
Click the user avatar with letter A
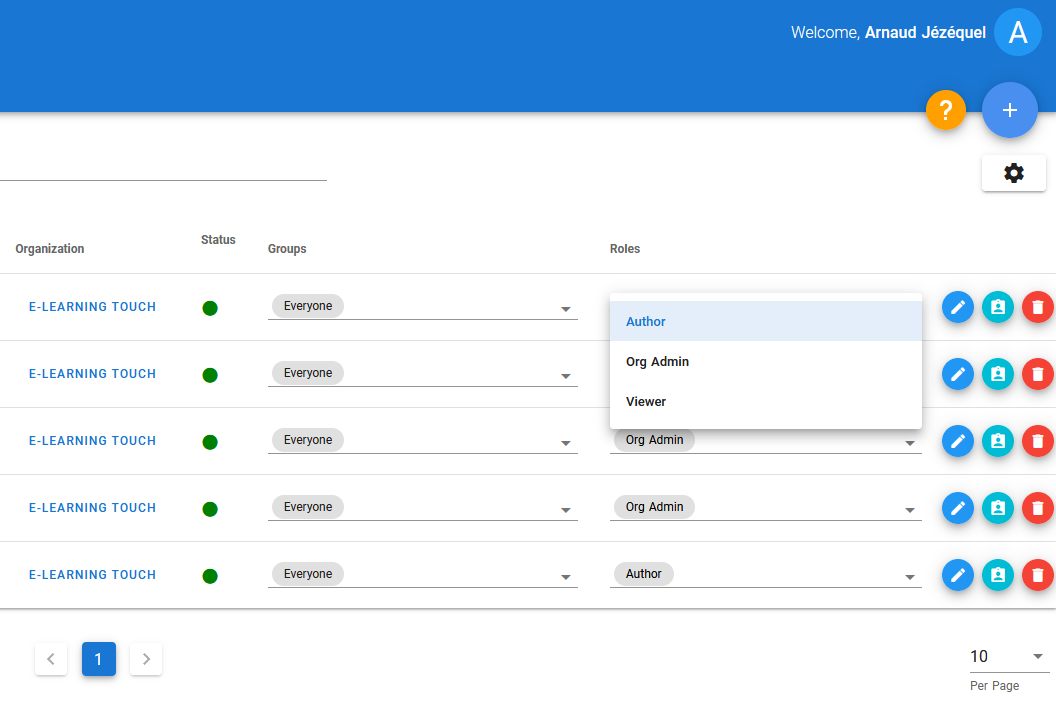tap(1018, 33)
